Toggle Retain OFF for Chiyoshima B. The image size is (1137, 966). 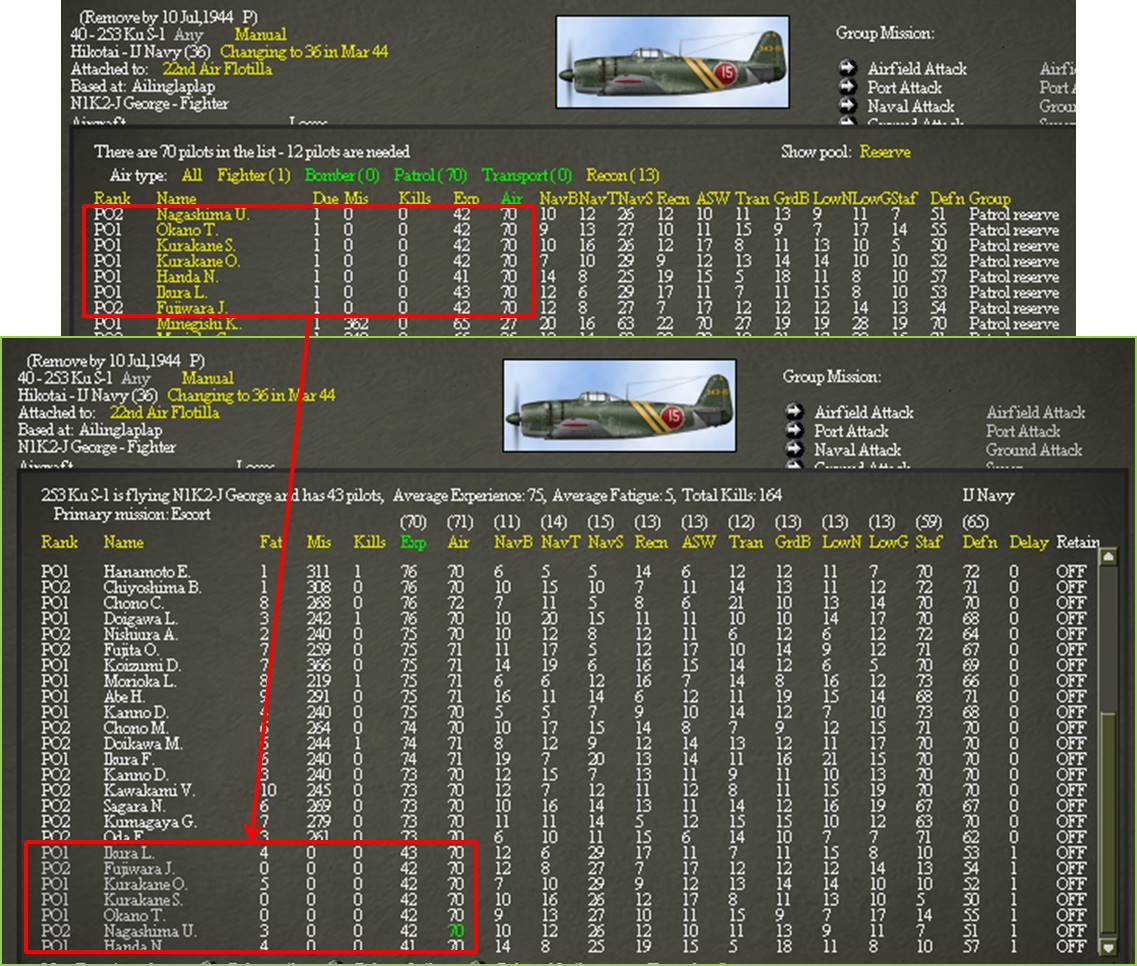click(x=1070, y=587)
